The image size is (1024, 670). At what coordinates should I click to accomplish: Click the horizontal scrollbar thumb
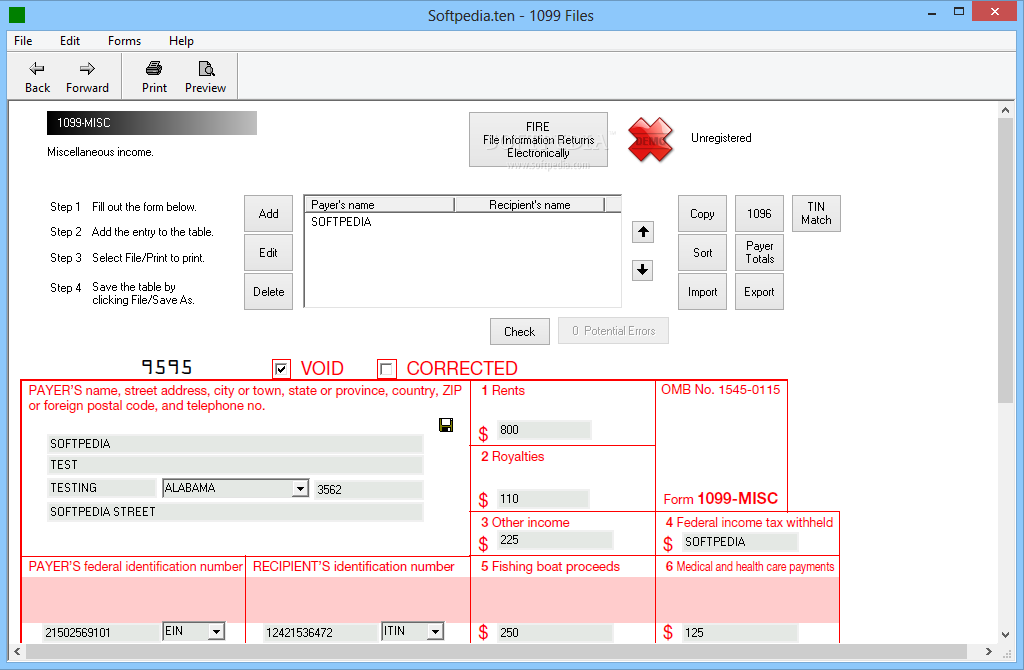coord(496,651)
